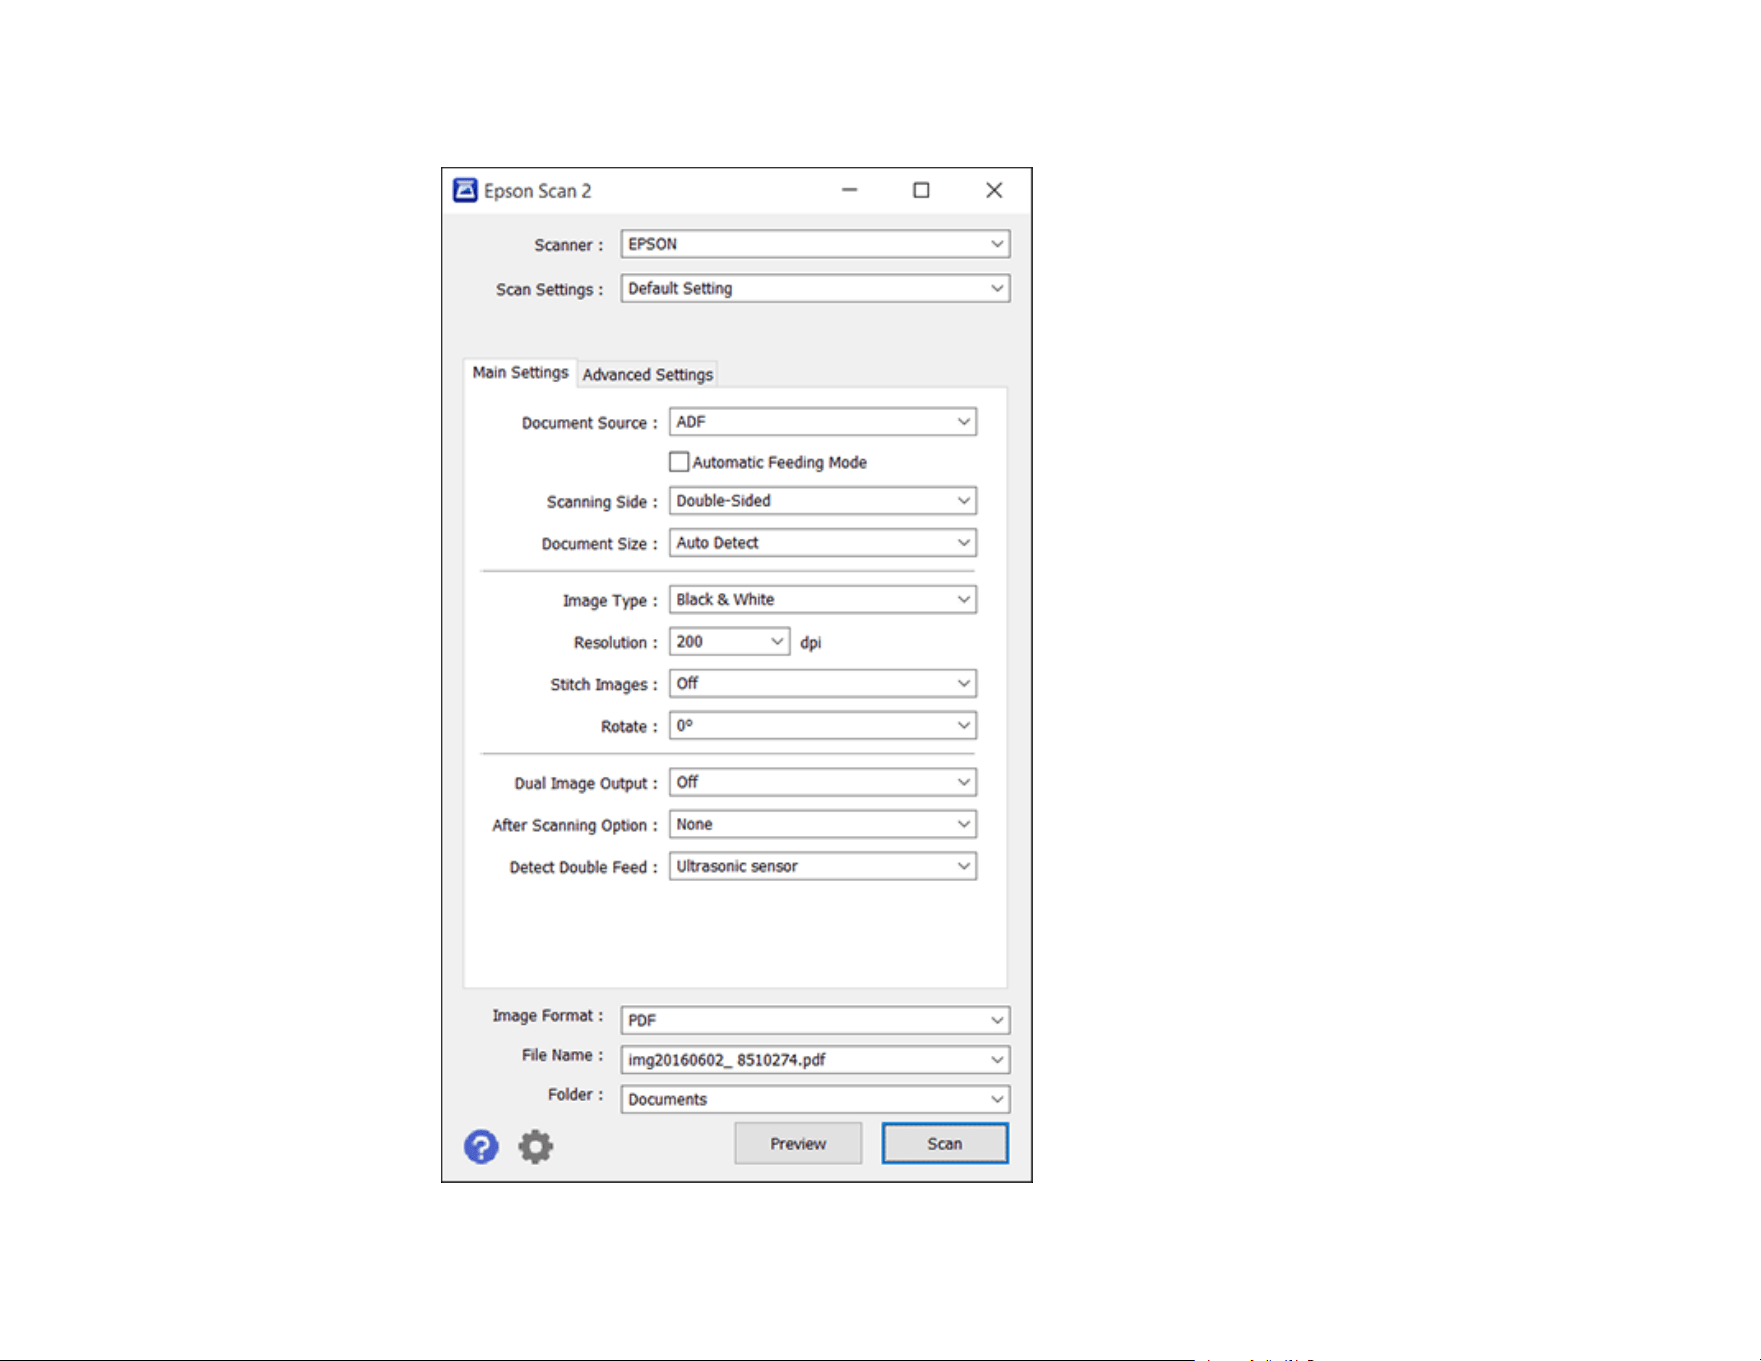This screenshot has width=1761, height=1361.
Task: Click the Preview button
Action: point(798,1143)
